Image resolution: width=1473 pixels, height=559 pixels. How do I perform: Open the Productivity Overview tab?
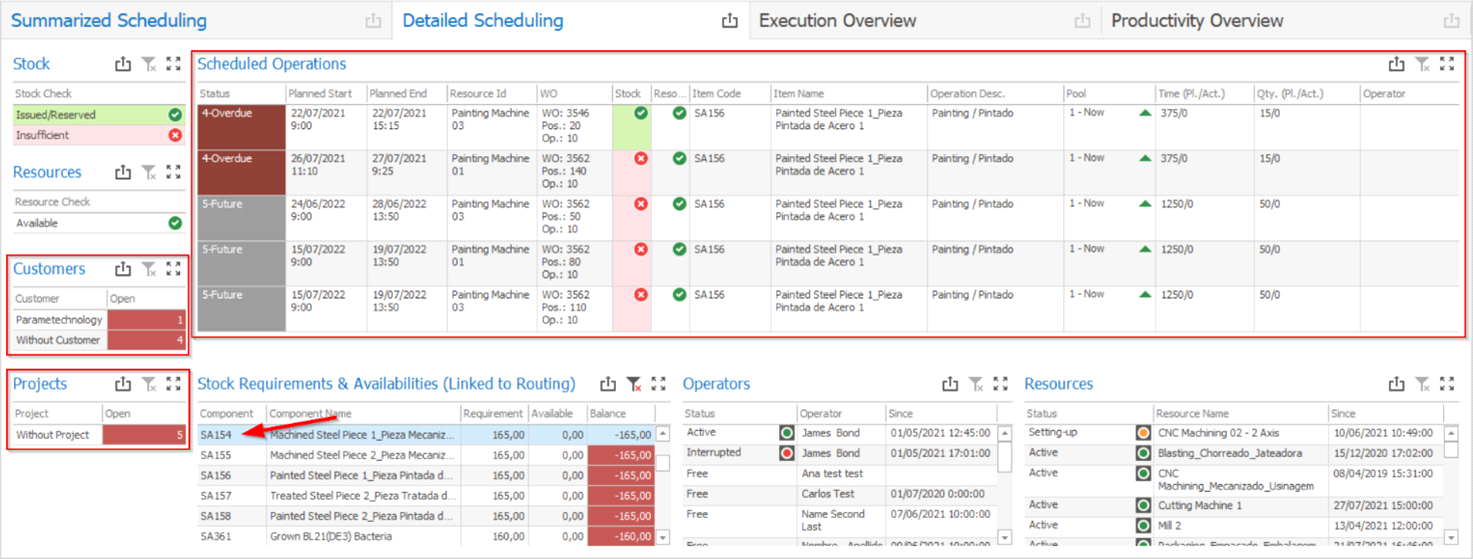click(x=1197, y=21)
